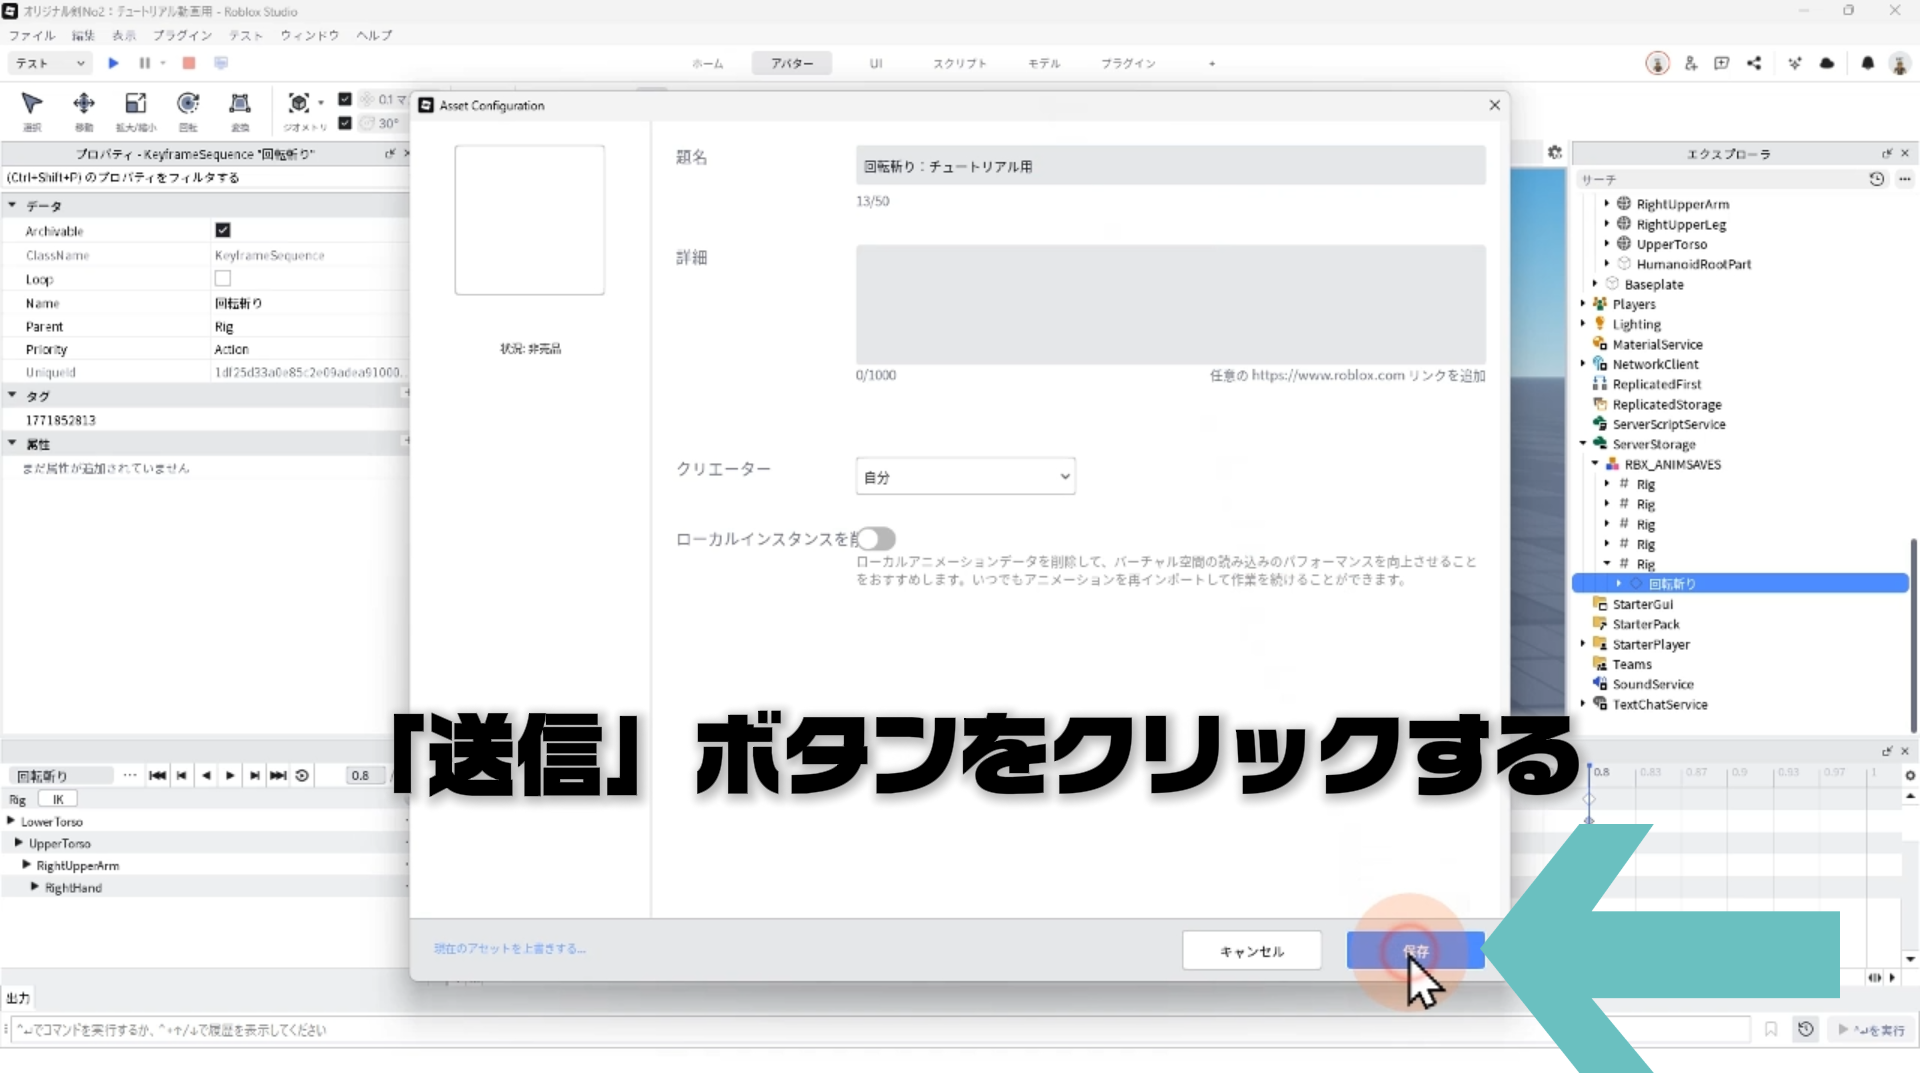Viewport: 1920px width, 1080px height.
Task: Select the Rotate tool icon
Action: click(187, 103)
